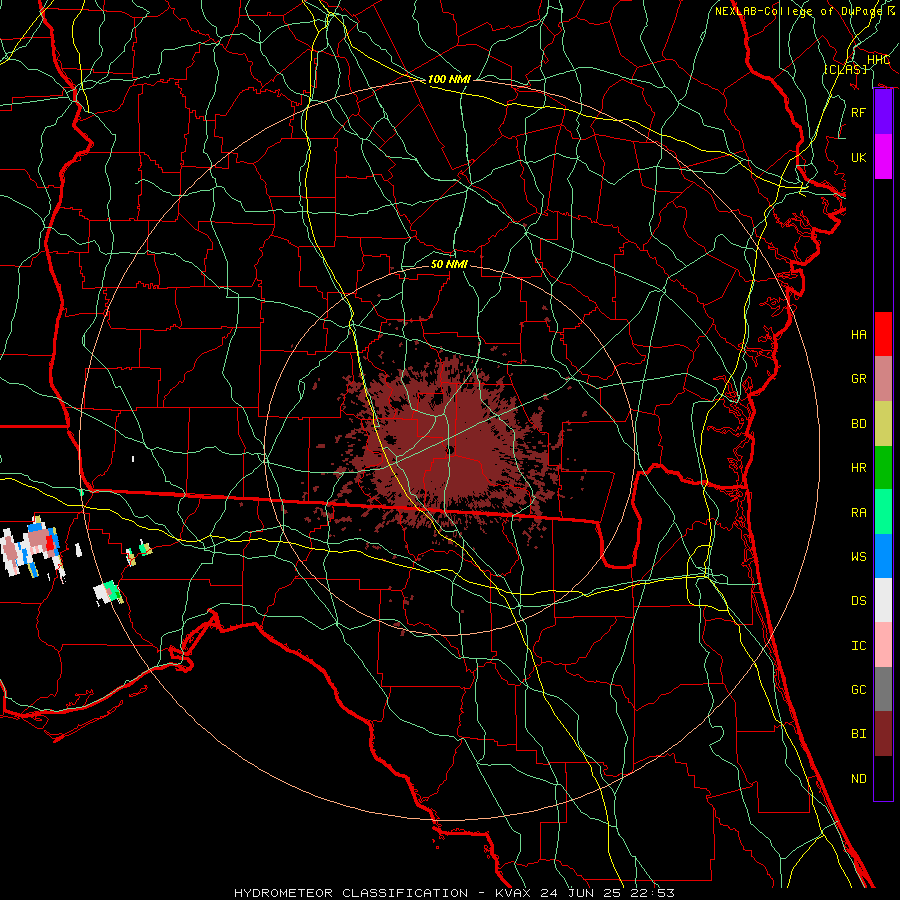Click the [CLAS] units label
Image resolution: width=900 pixels, height=900 pixels.
point(845,69)
